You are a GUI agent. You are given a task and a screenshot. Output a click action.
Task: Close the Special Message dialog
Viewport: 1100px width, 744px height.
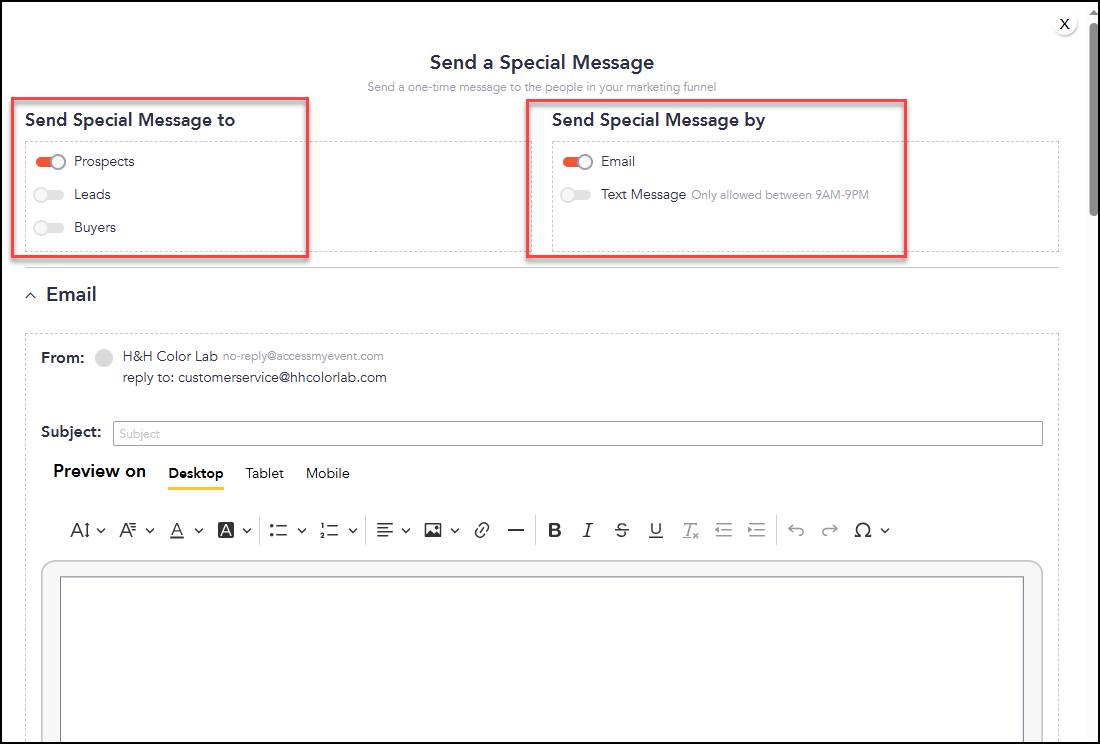pos(1064,24)
